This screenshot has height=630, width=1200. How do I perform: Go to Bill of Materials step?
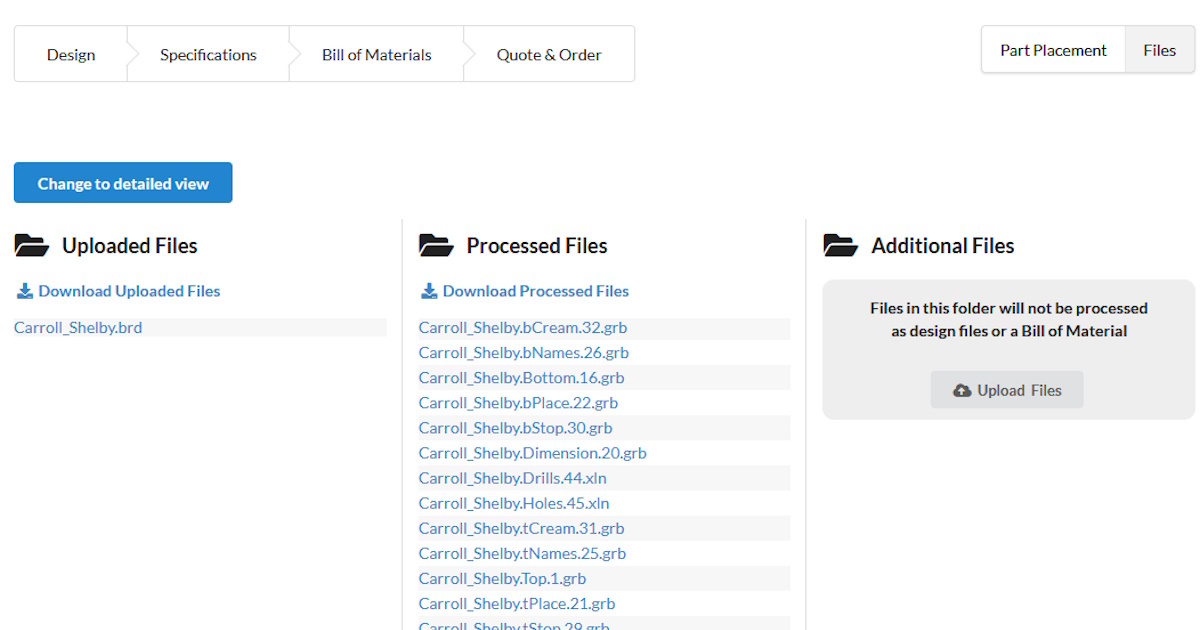(x=375, y=54)
